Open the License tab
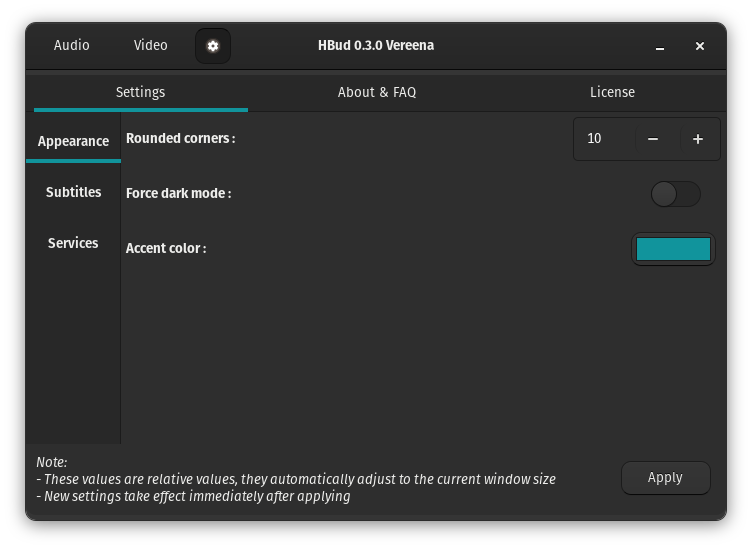The width and height of the screenshot is (752, 549). (x=612, y=93)
